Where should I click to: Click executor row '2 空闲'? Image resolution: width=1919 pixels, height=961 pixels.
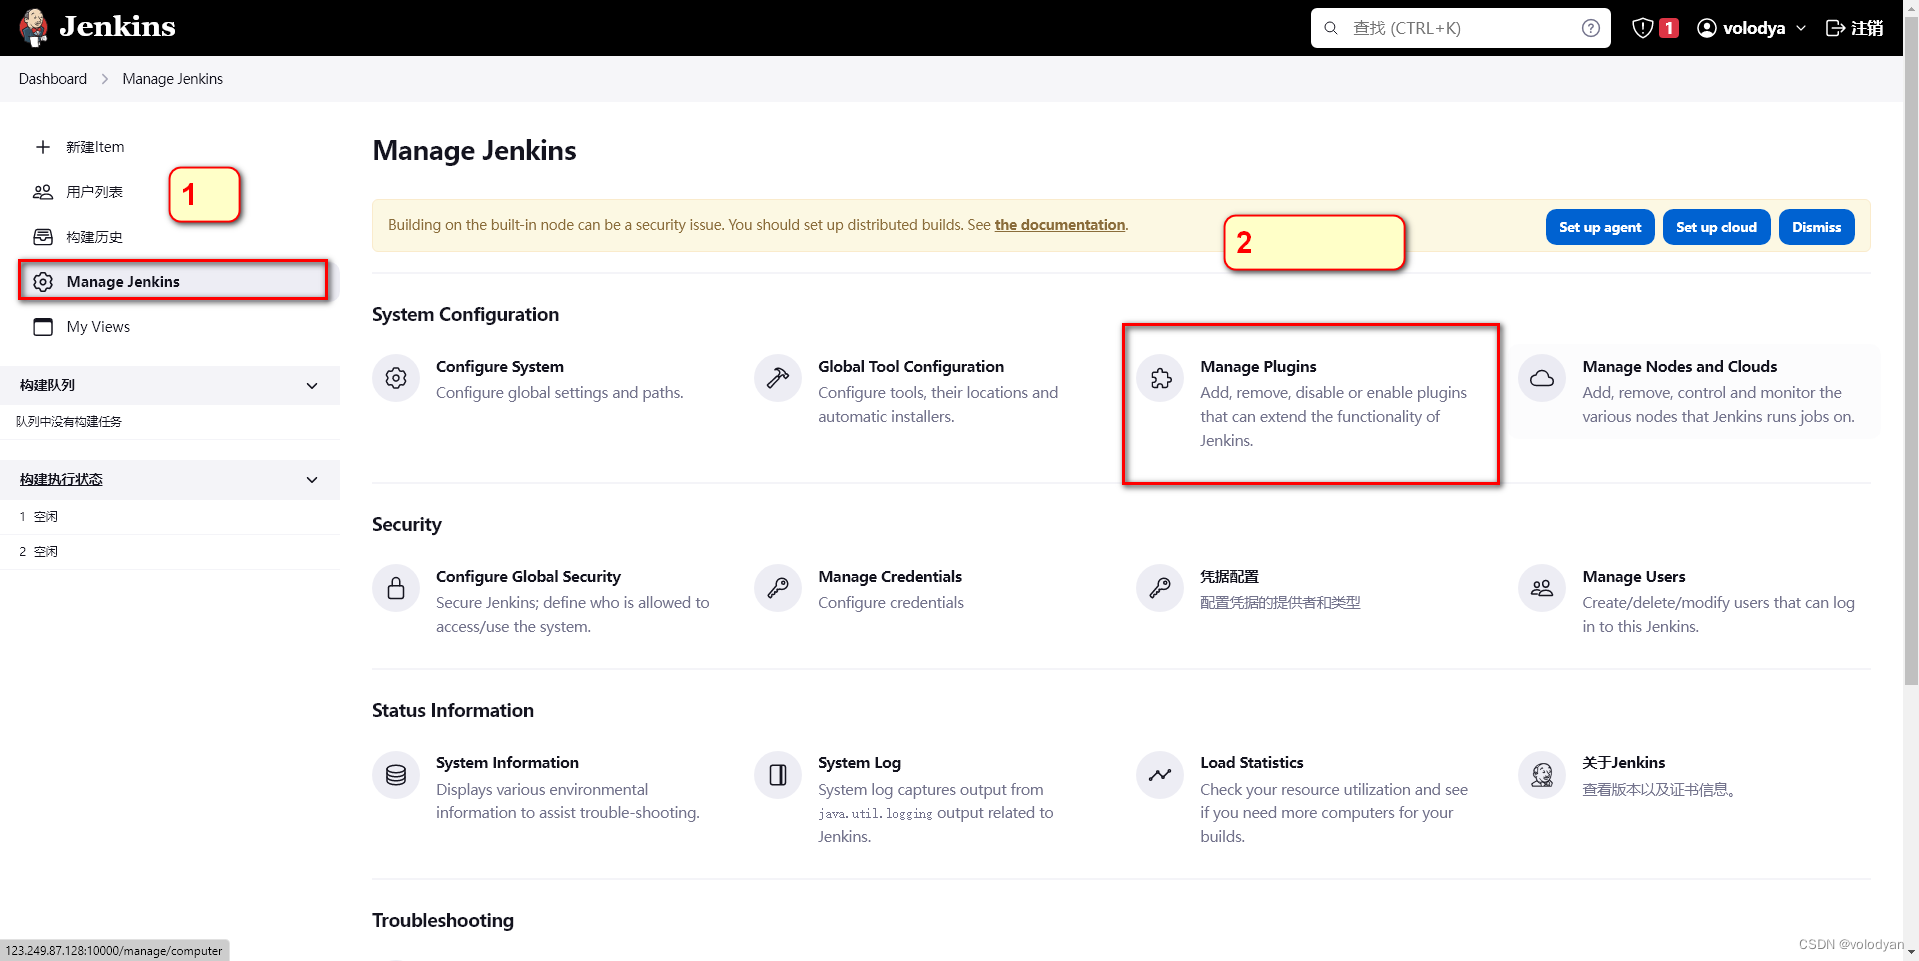pyautogui.click(x=170, y=552)
